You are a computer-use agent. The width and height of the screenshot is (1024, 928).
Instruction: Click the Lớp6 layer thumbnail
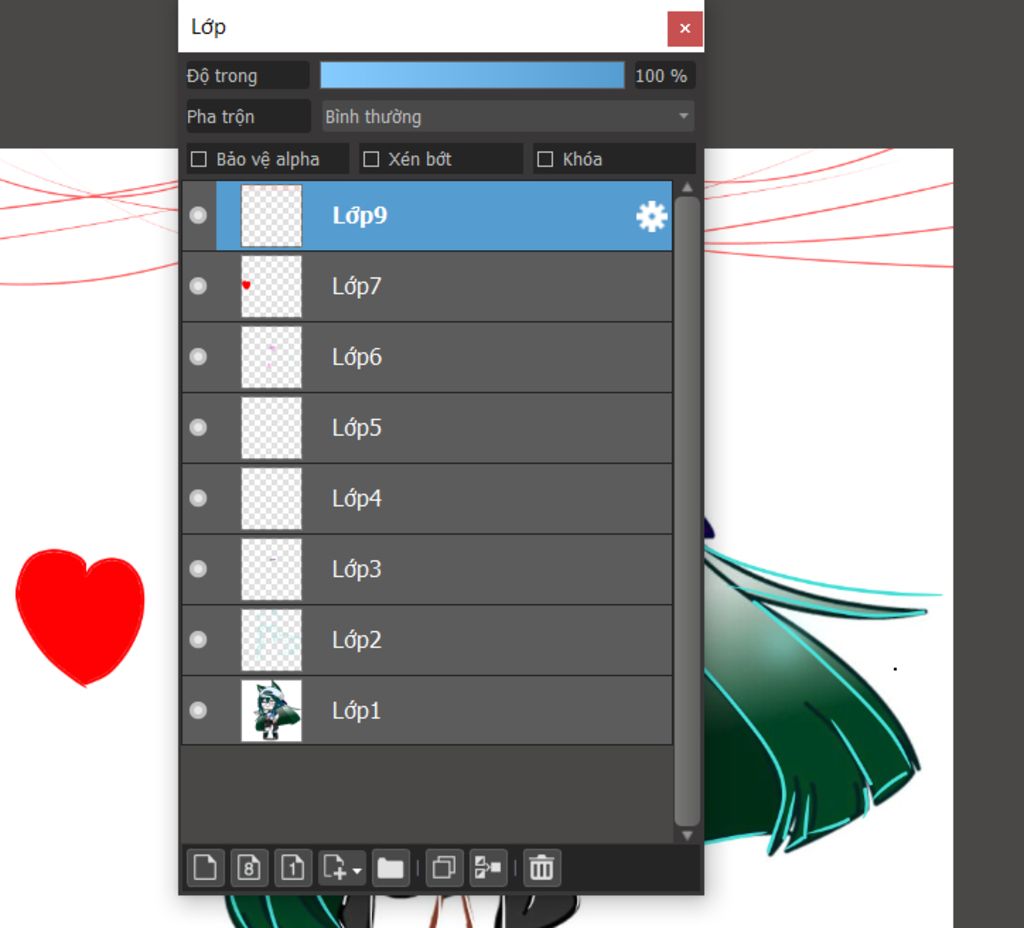pyautogui.click(x=272, y=357)
